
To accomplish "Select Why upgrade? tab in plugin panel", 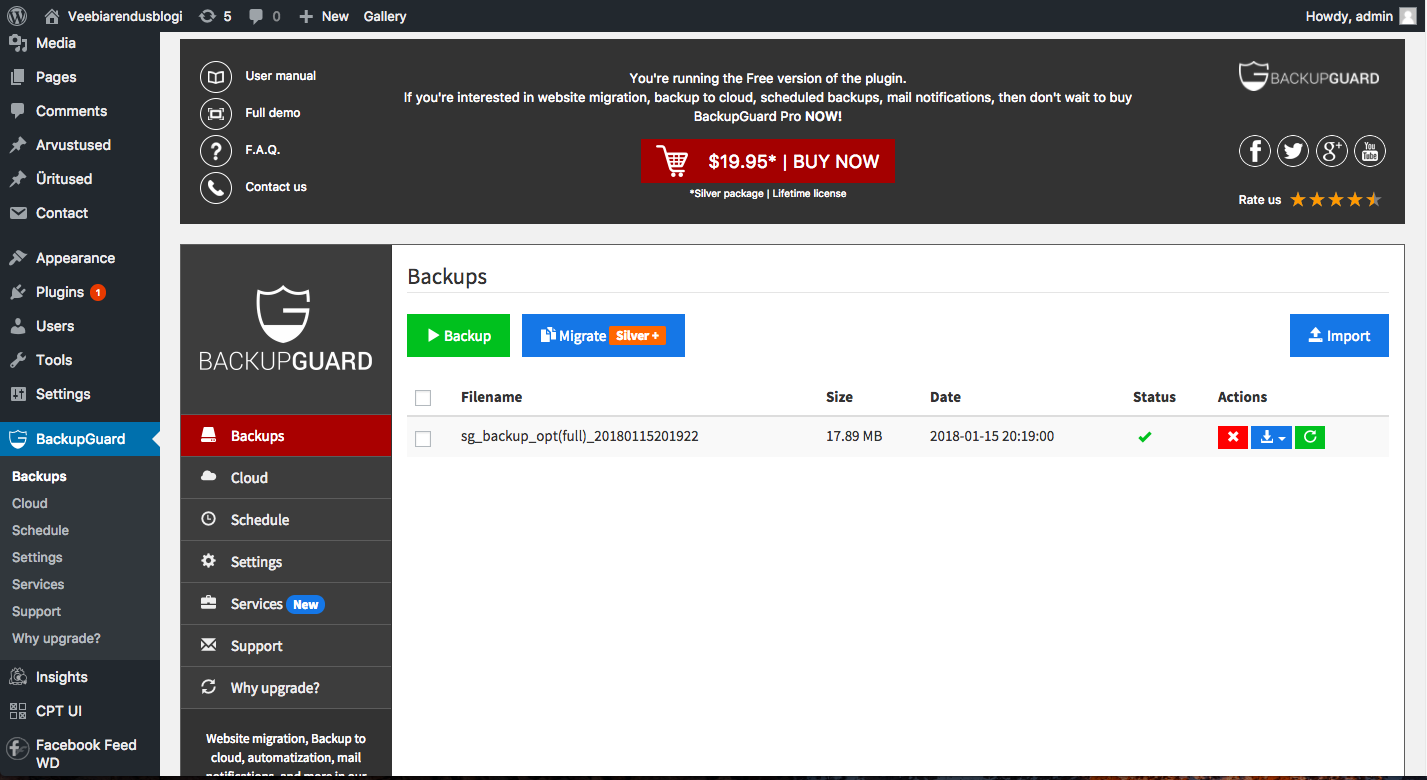I will [x=286, y=688].
